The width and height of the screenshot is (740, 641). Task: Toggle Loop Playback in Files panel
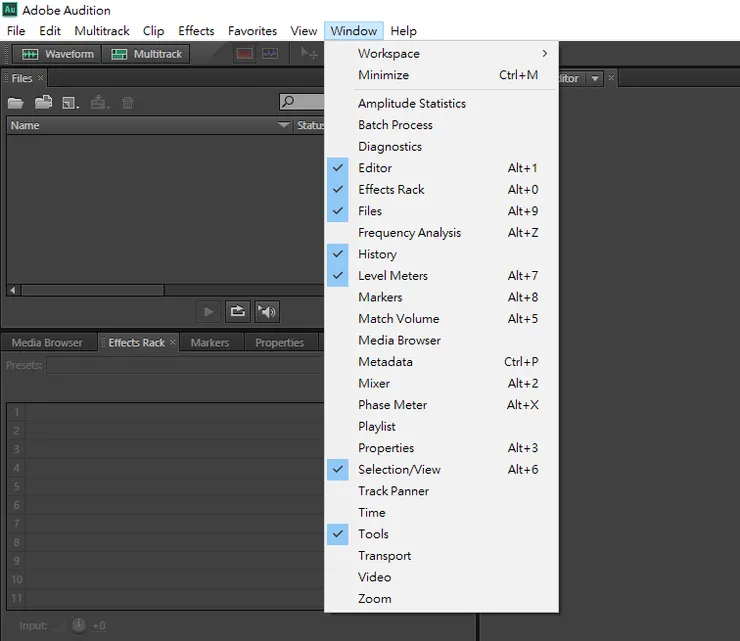pyautogui.click(x=237, y=311)
